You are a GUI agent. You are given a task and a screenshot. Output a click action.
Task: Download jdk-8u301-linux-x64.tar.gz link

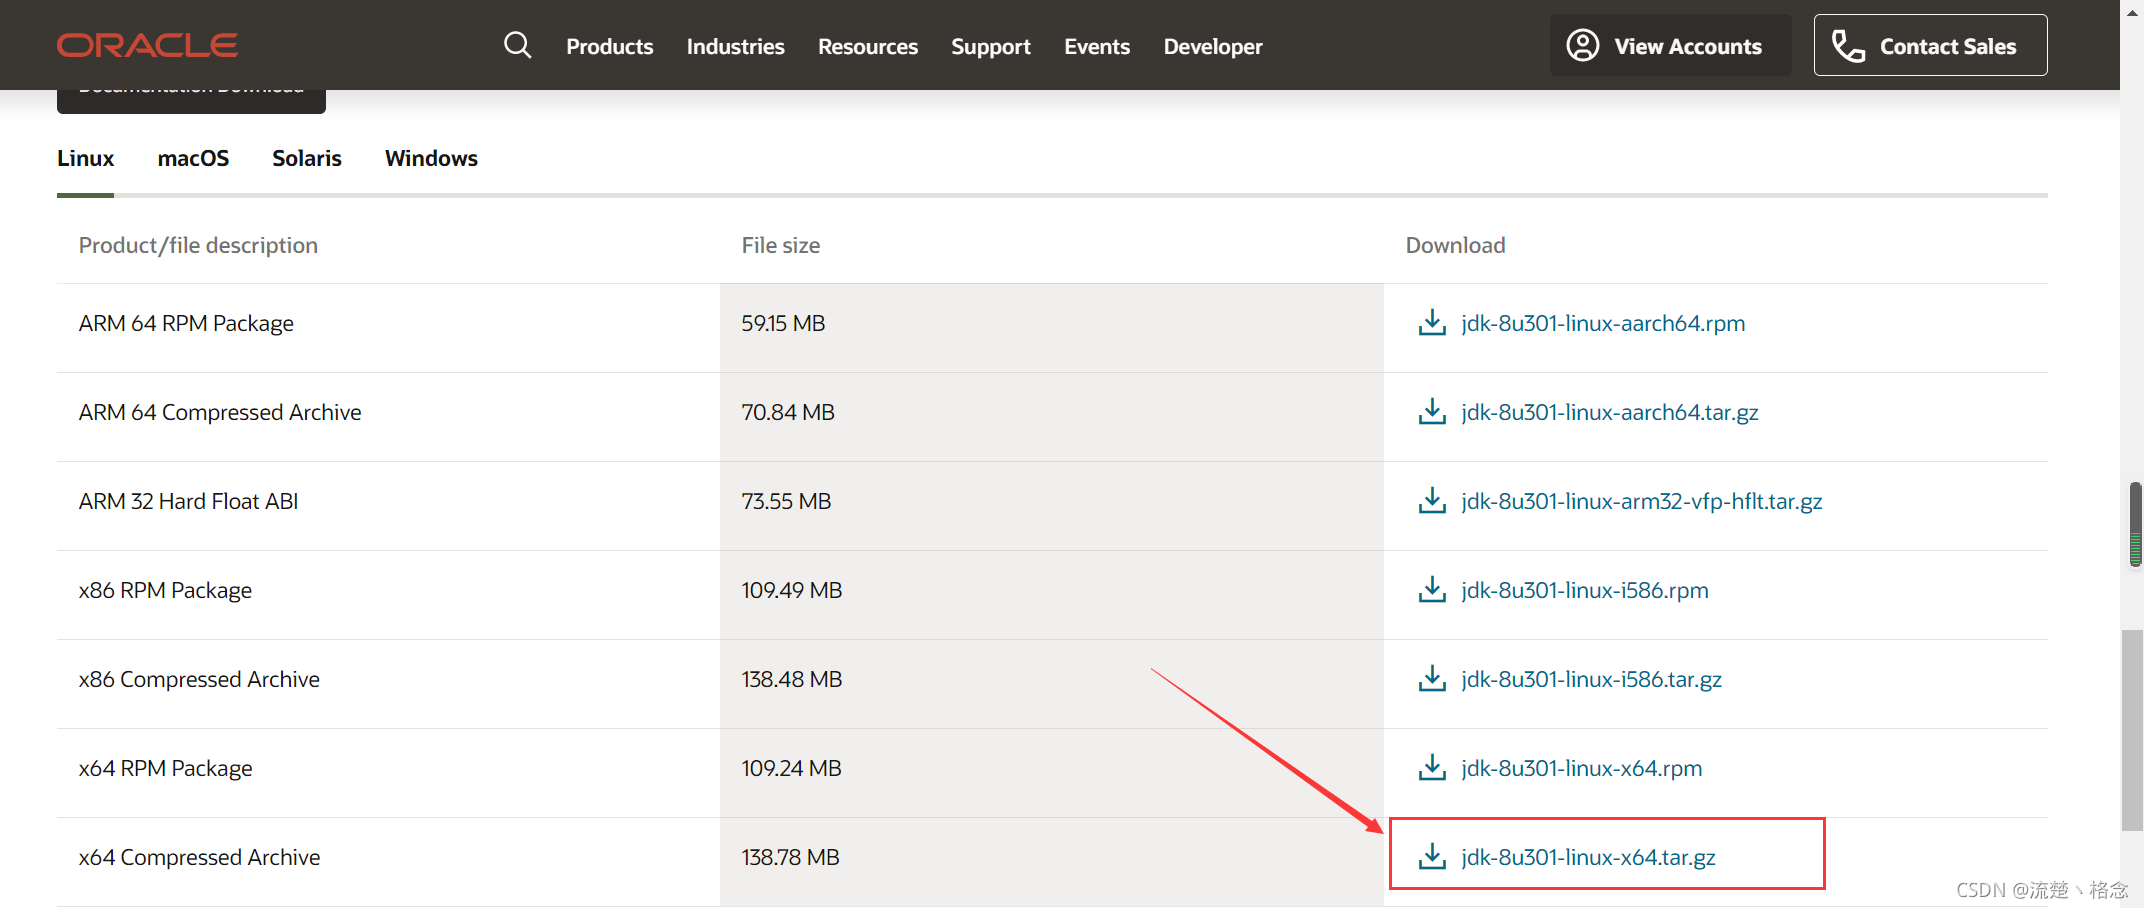click(x=1588, y=857)
